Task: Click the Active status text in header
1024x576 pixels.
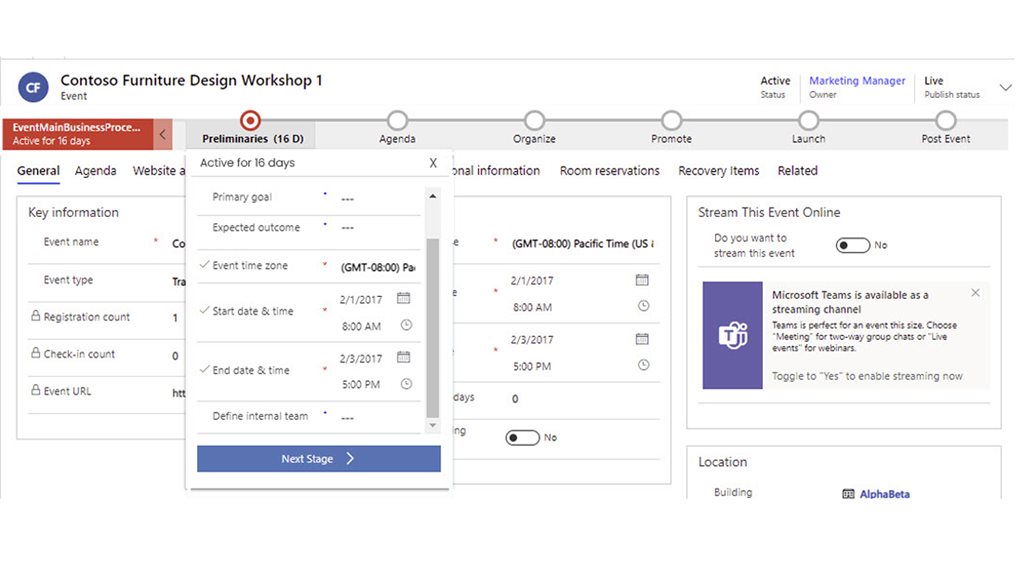Action: coord(775,80)
